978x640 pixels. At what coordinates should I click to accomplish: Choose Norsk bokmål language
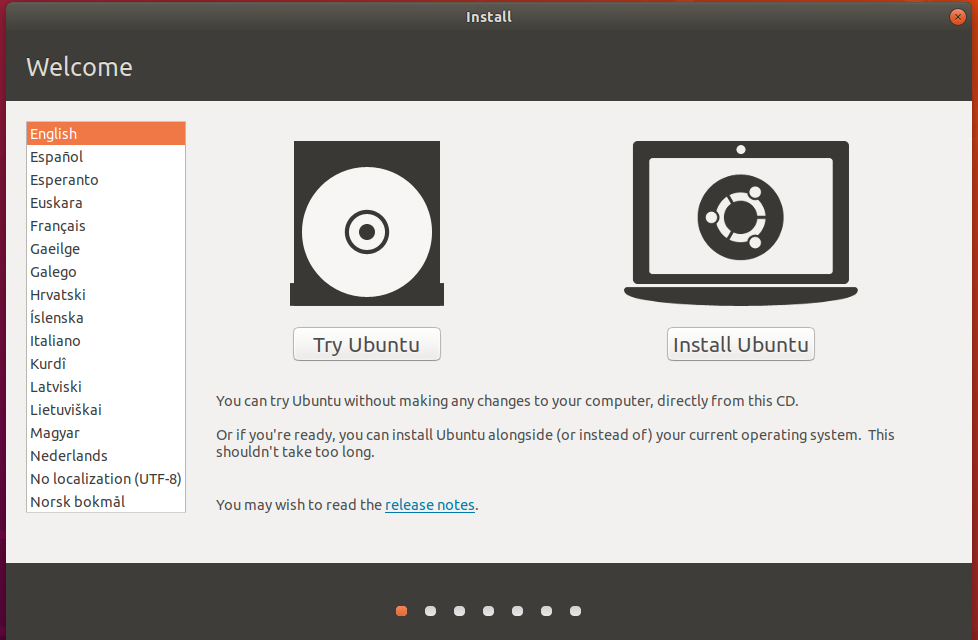106,502
